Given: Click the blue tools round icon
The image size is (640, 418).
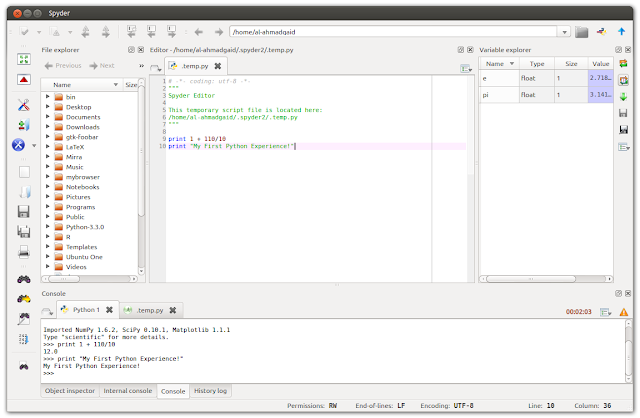Looking at the screenshot, I should [x=18, y=145].
